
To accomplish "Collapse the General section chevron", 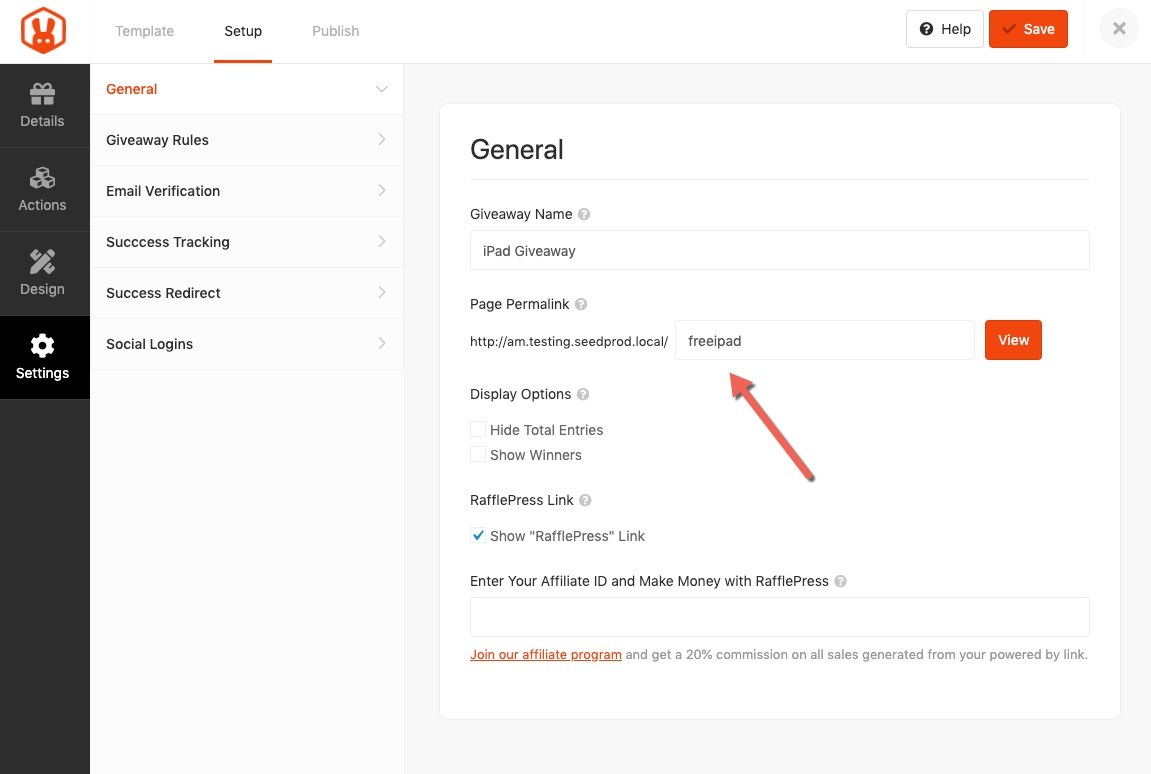I will point(382,89).
